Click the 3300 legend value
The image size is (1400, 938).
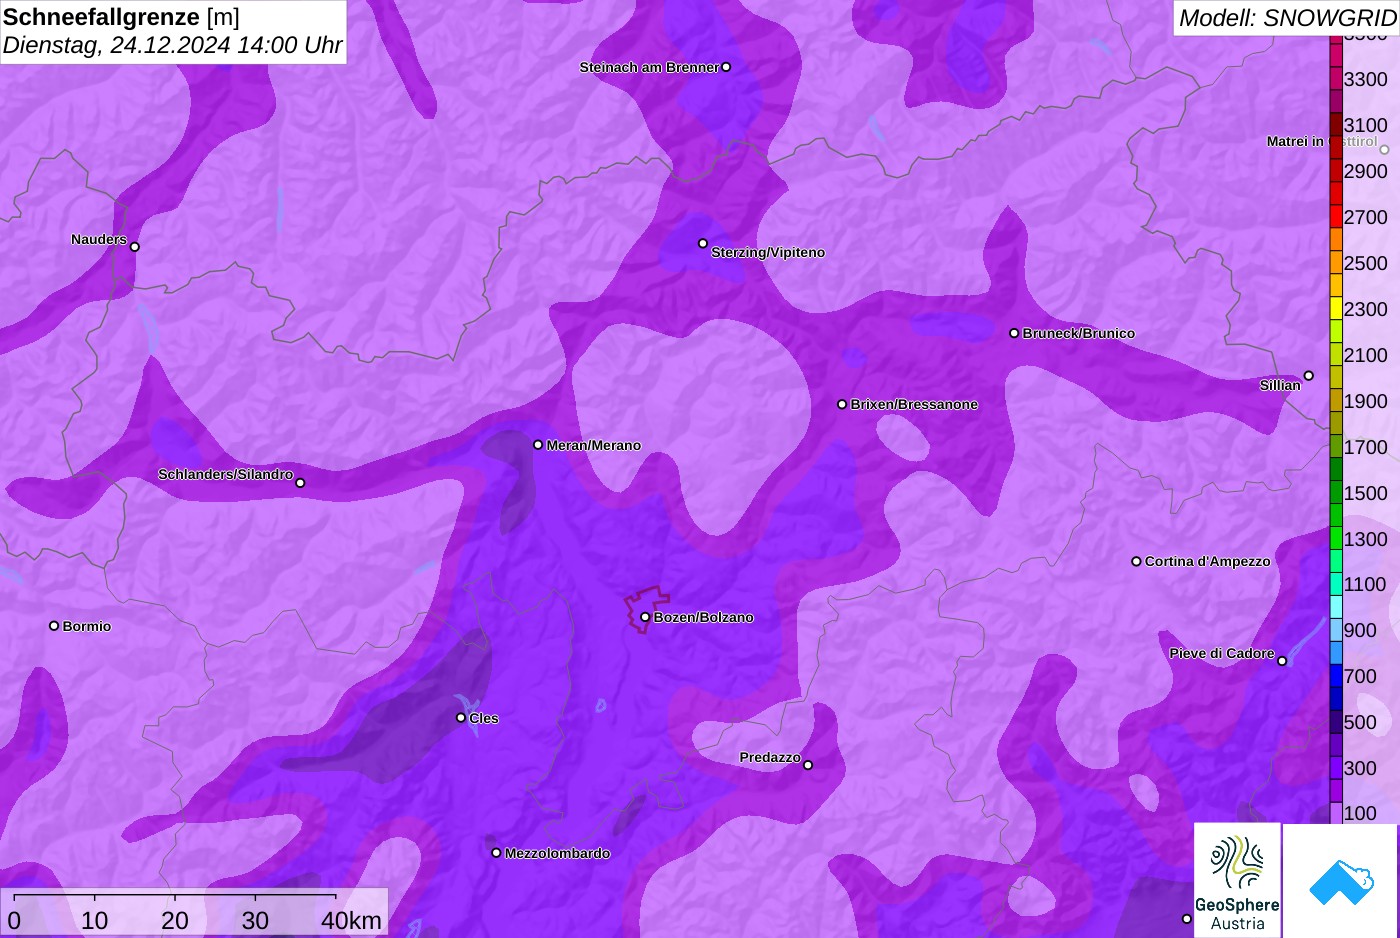(x=1365, y=79)
